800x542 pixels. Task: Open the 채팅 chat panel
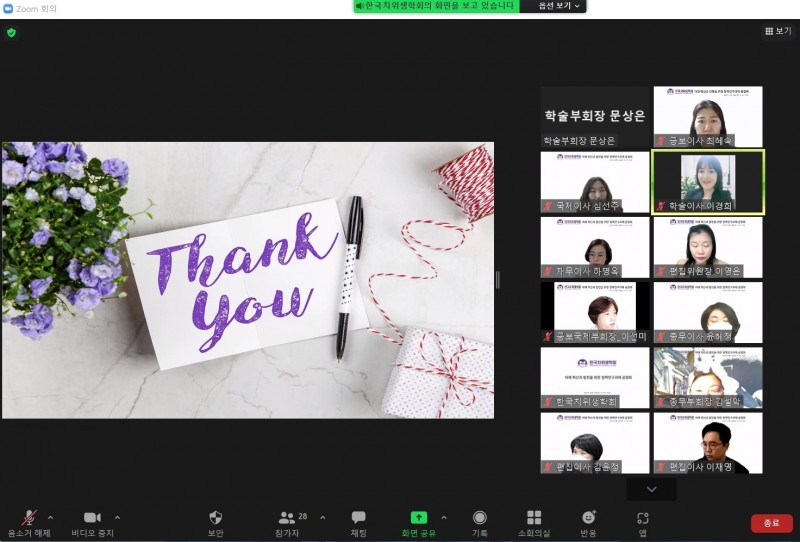358,518
